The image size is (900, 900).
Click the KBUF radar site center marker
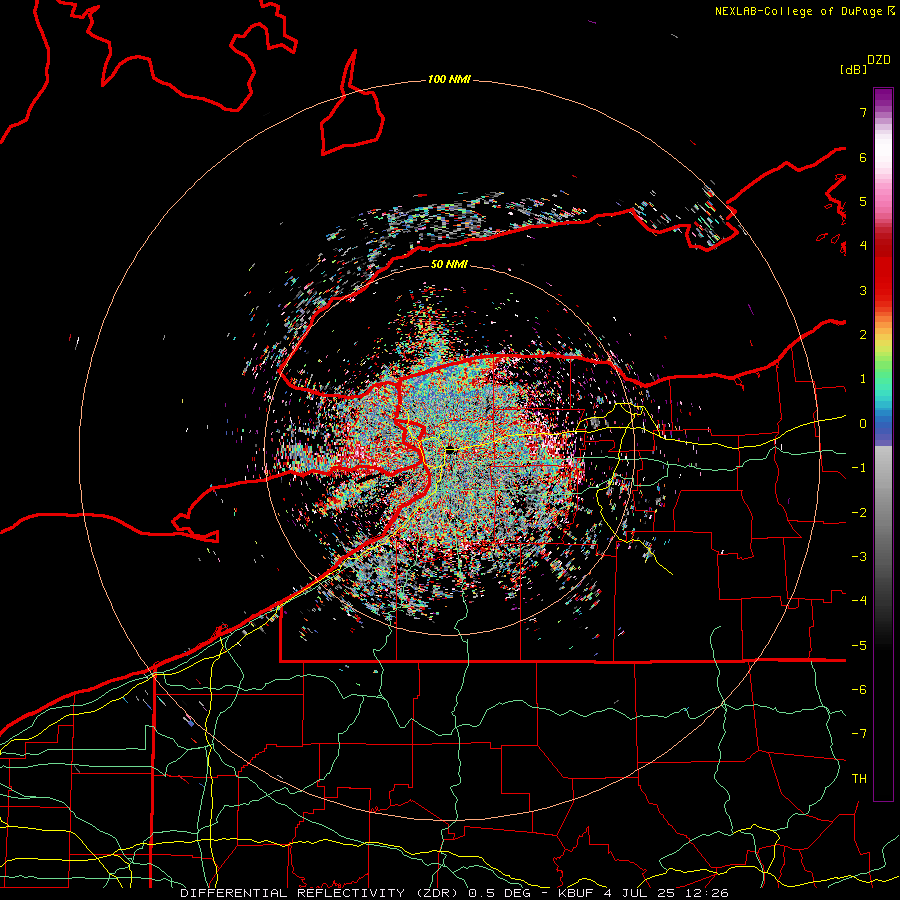(450, 449)
